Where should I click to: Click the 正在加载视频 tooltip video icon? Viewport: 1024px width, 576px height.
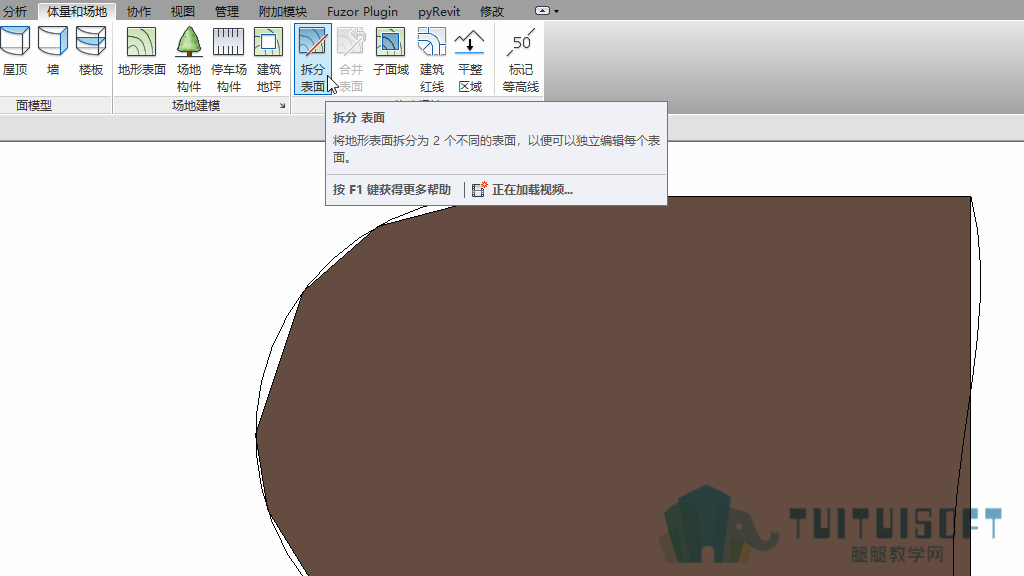coord(479,189)
